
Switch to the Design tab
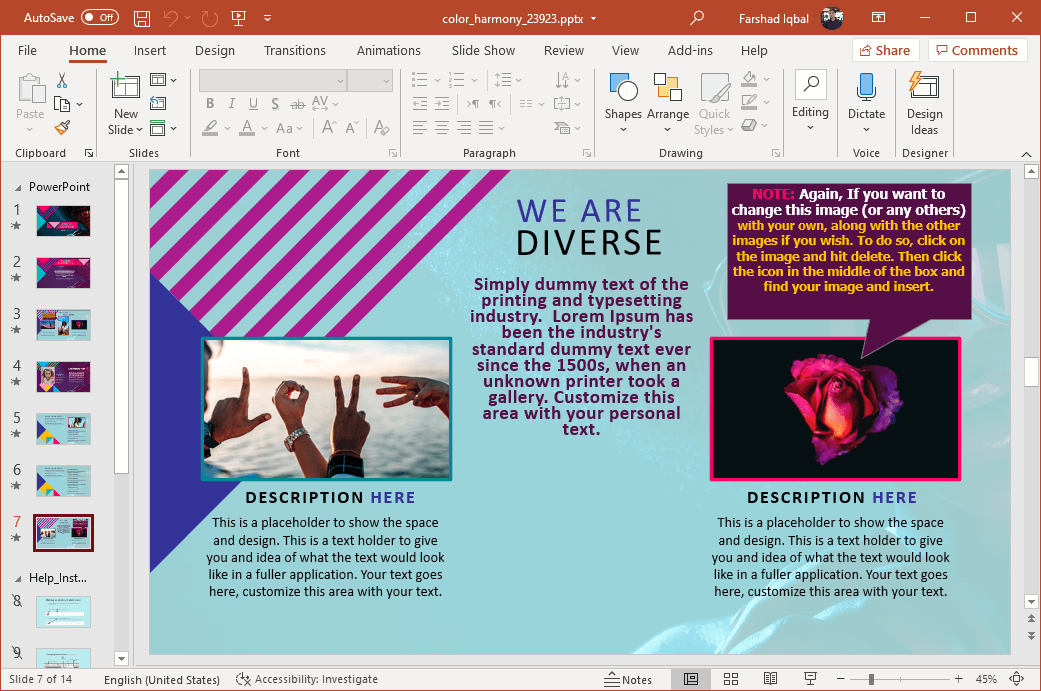coord(214,51)
